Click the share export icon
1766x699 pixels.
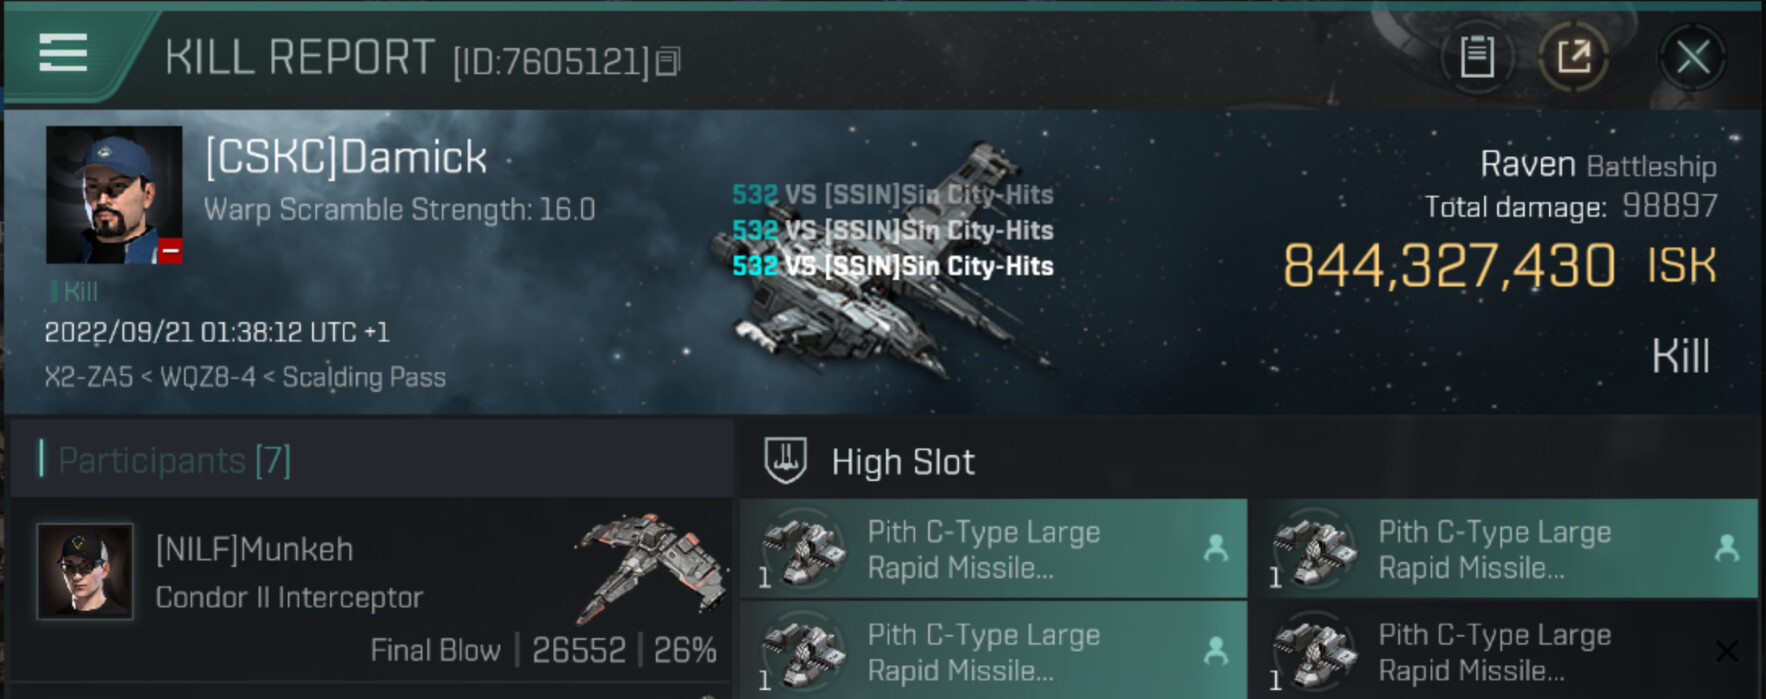pos(1574,57)
